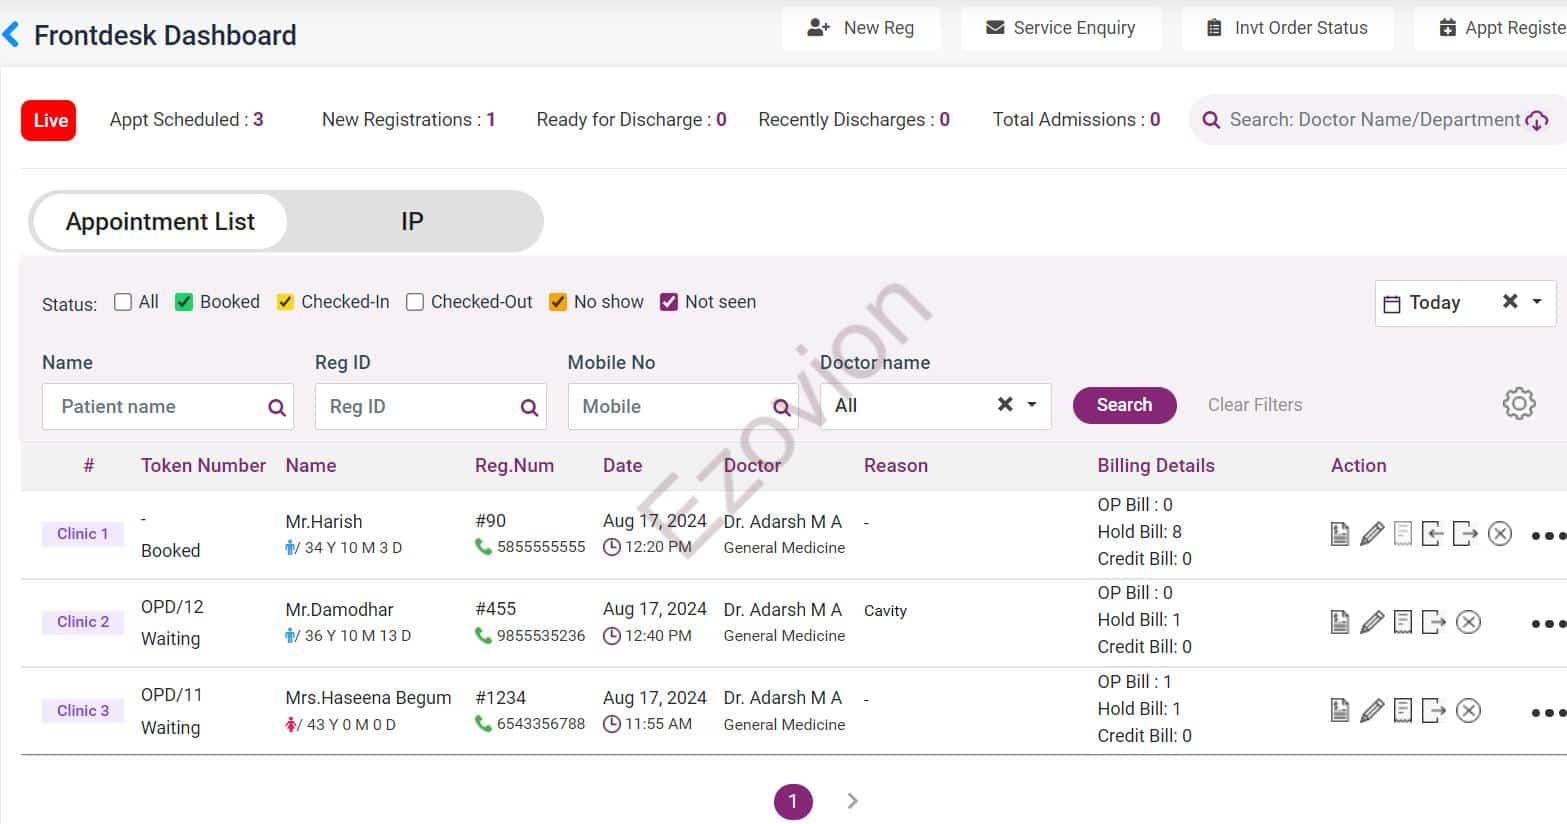Click check-out arrow icon in Mr.Damodhar's row
Screen dimensions: 1567x824
click(x=1433, y=622)
